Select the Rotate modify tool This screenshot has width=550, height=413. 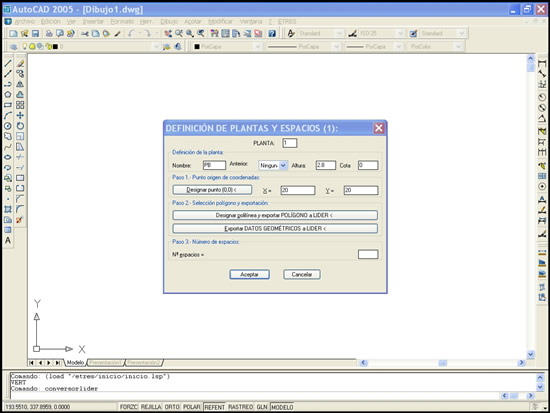(x=20, y=126)
